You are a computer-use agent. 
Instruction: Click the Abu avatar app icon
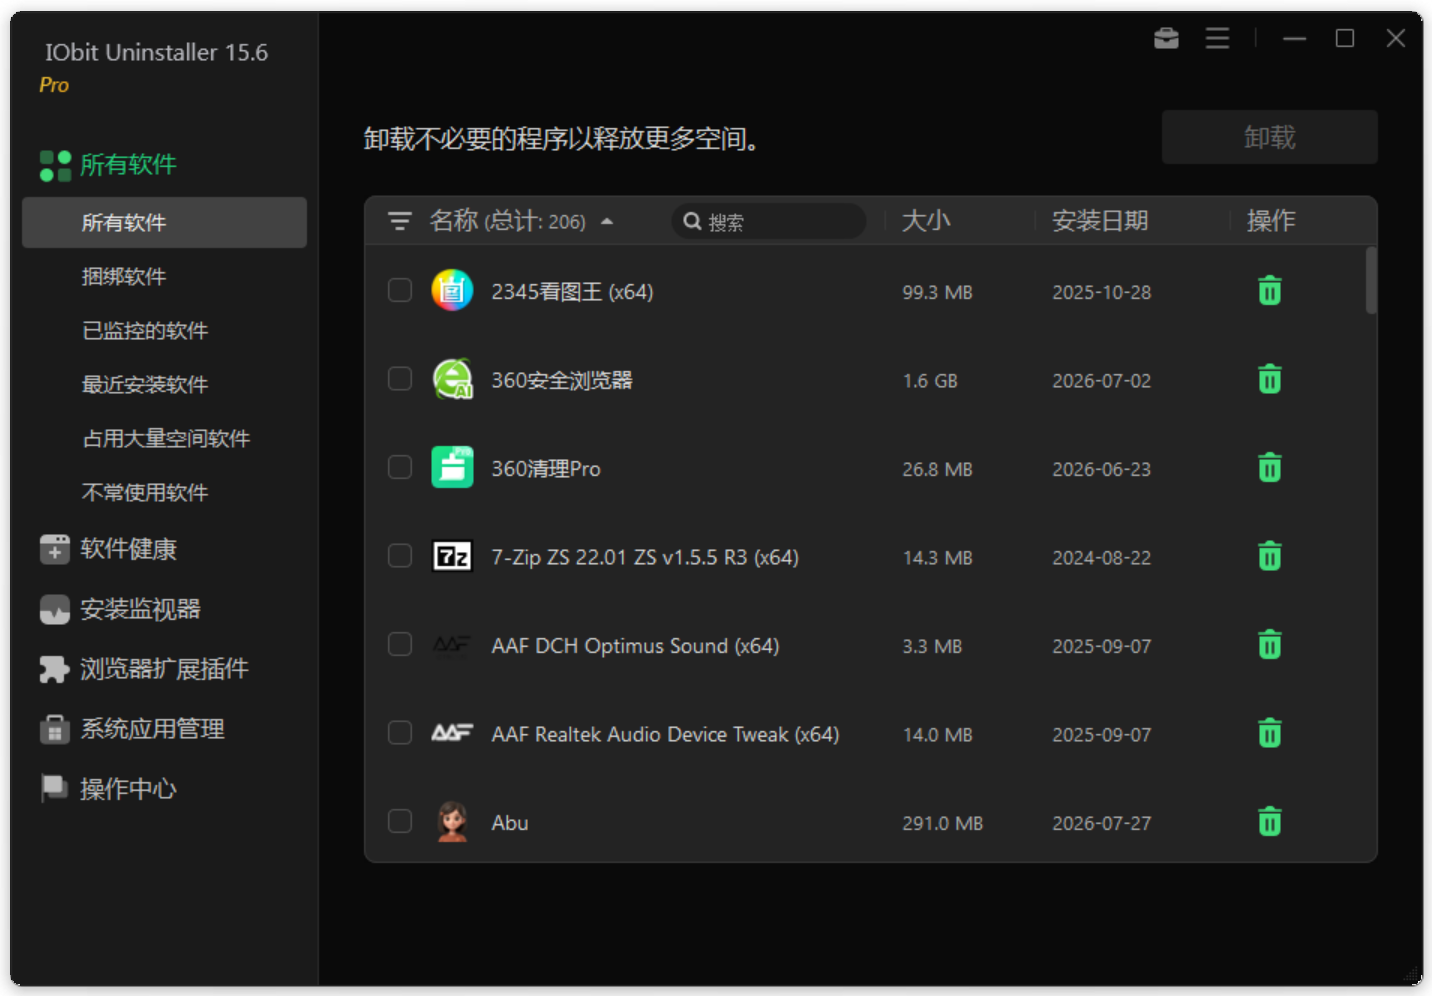452,822
